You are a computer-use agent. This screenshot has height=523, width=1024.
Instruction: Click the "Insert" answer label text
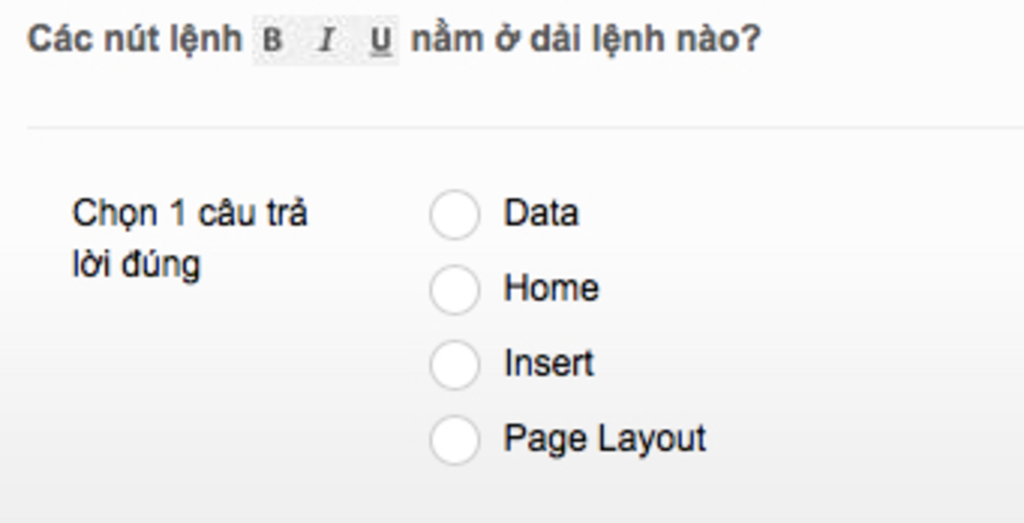[548, 363]
